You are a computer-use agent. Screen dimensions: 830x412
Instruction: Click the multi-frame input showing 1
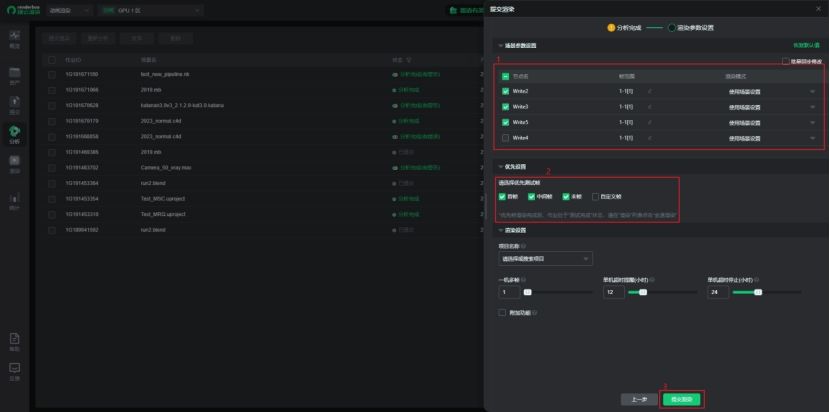tap(509, 292)
